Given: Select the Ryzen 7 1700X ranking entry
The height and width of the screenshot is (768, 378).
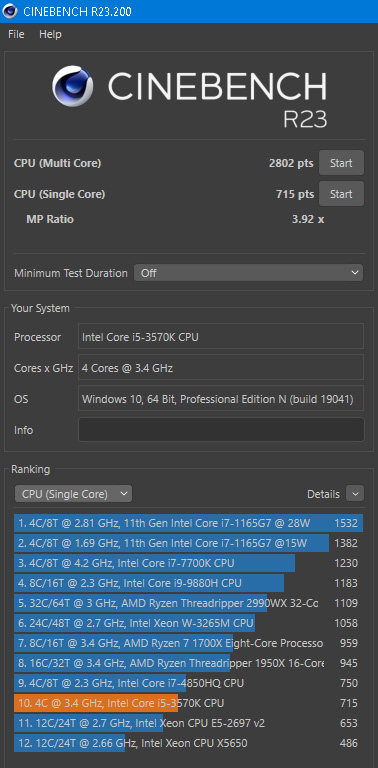Looking at the screenshot, I should coord(189,643).
